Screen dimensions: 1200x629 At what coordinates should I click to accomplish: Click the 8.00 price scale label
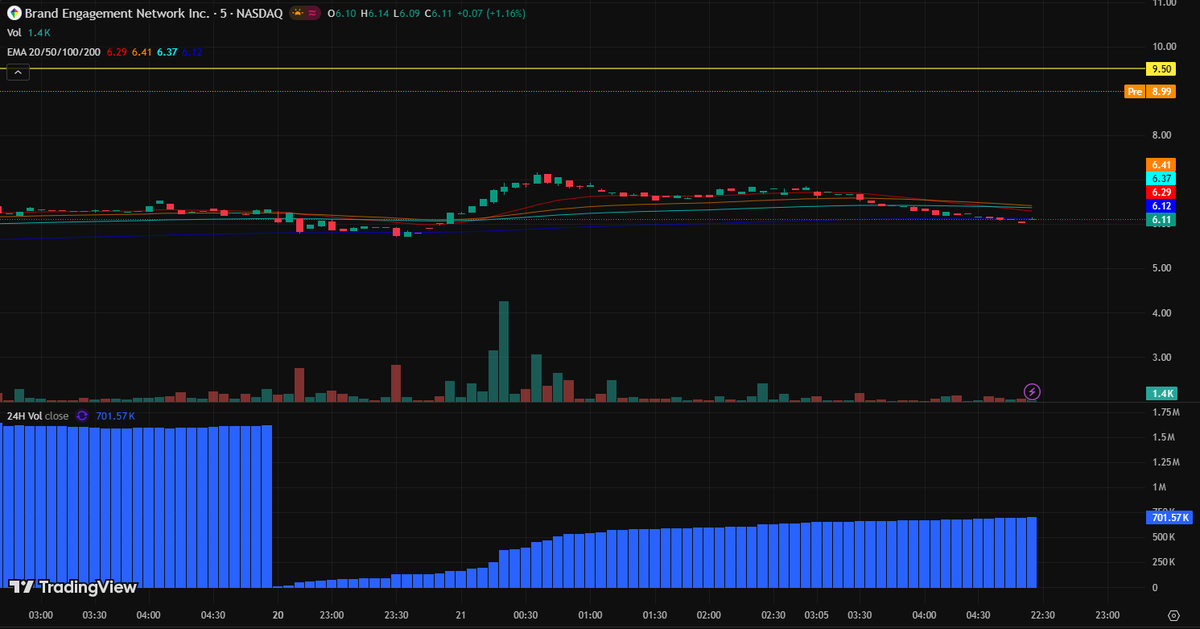(1164, 135)
